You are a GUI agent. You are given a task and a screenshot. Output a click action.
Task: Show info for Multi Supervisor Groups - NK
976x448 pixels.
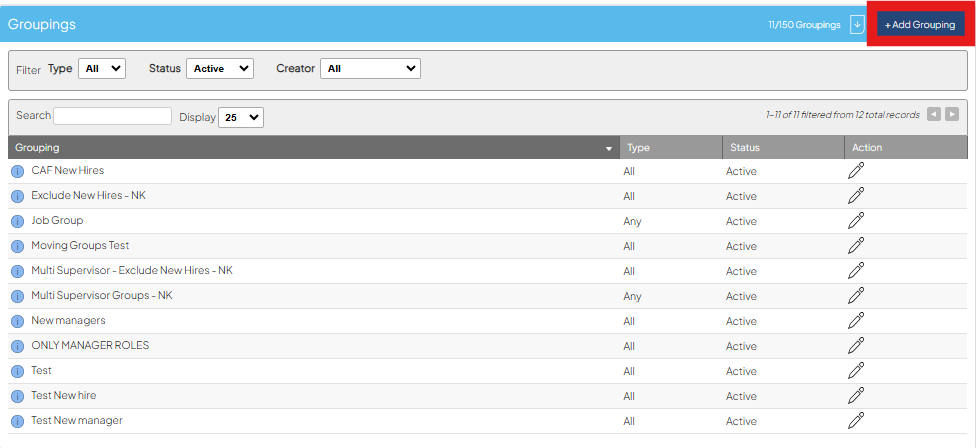(x=17, y=296)
